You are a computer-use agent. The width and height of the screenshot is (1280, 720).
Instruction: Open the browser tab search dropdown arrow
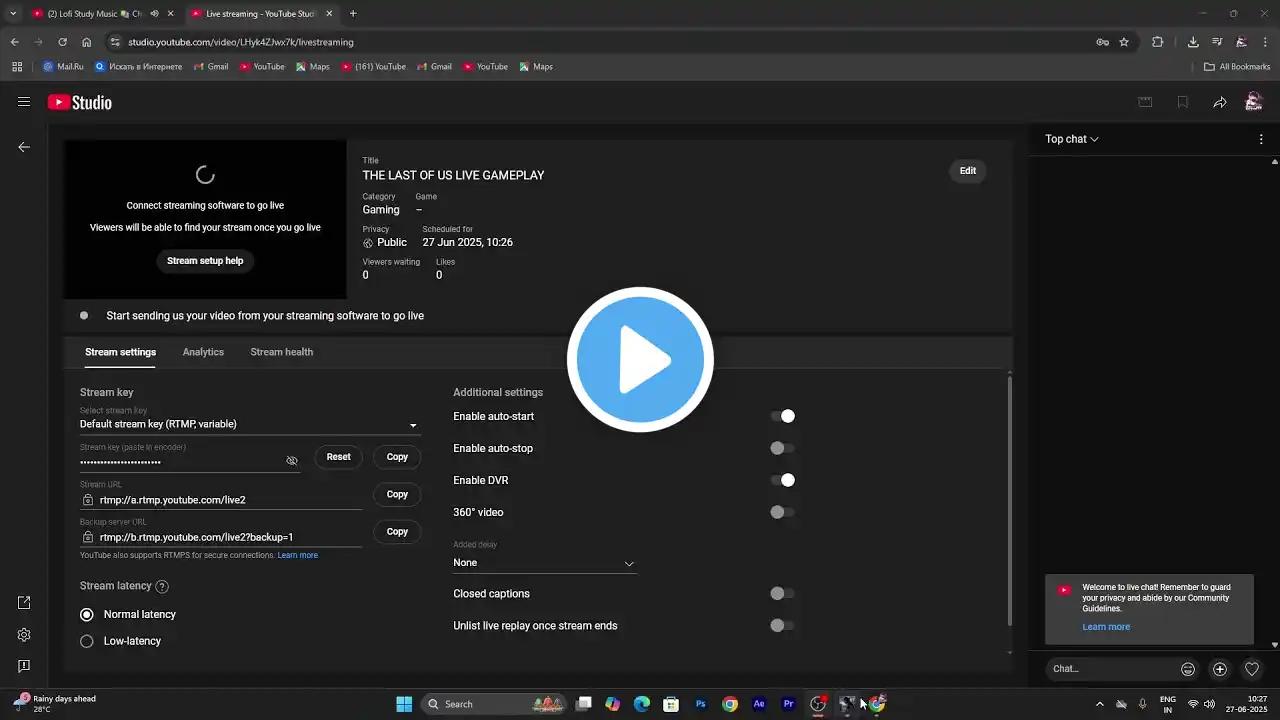coord(13,14)
